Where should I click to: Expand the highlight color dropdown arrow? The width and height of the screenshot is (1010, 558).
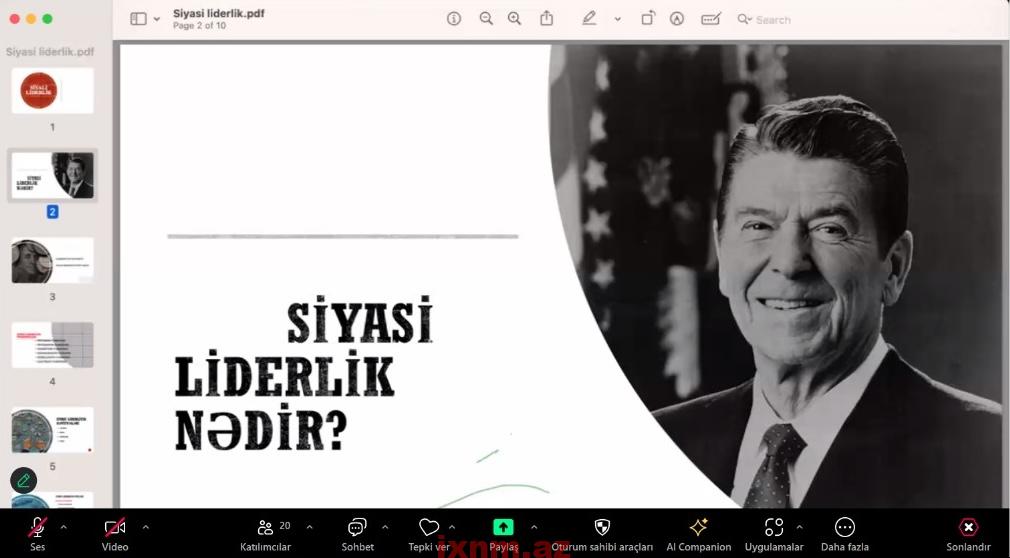point(617,19)
